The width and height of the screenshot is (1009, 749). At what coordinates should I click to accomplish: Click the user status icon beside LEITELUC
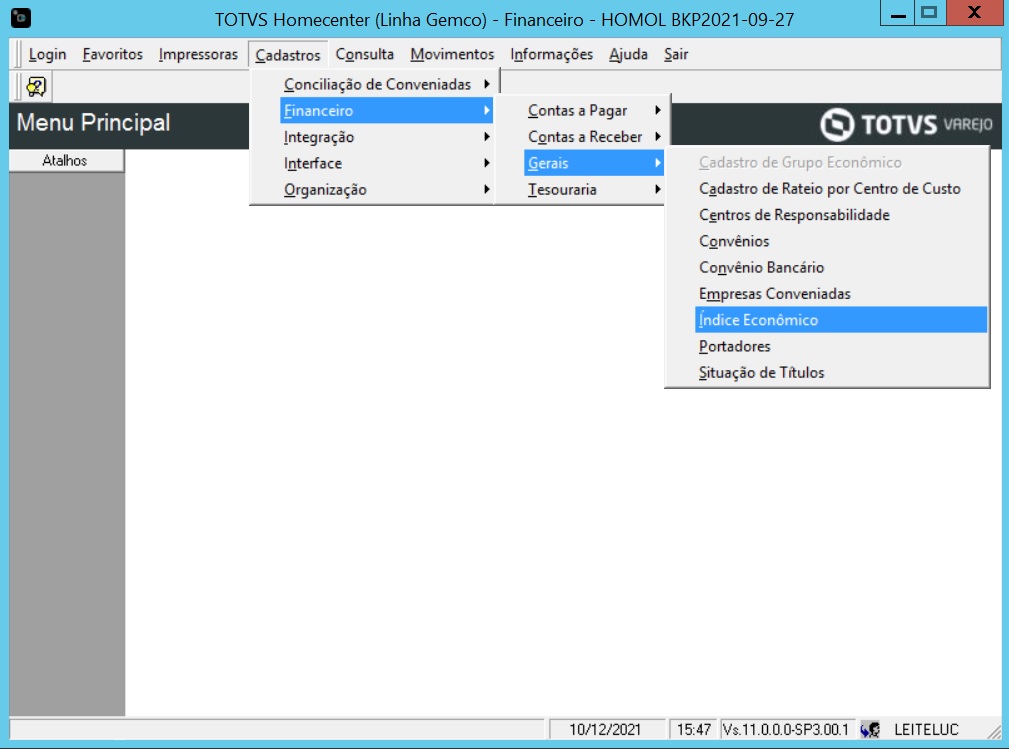click(x=870, y=729)
